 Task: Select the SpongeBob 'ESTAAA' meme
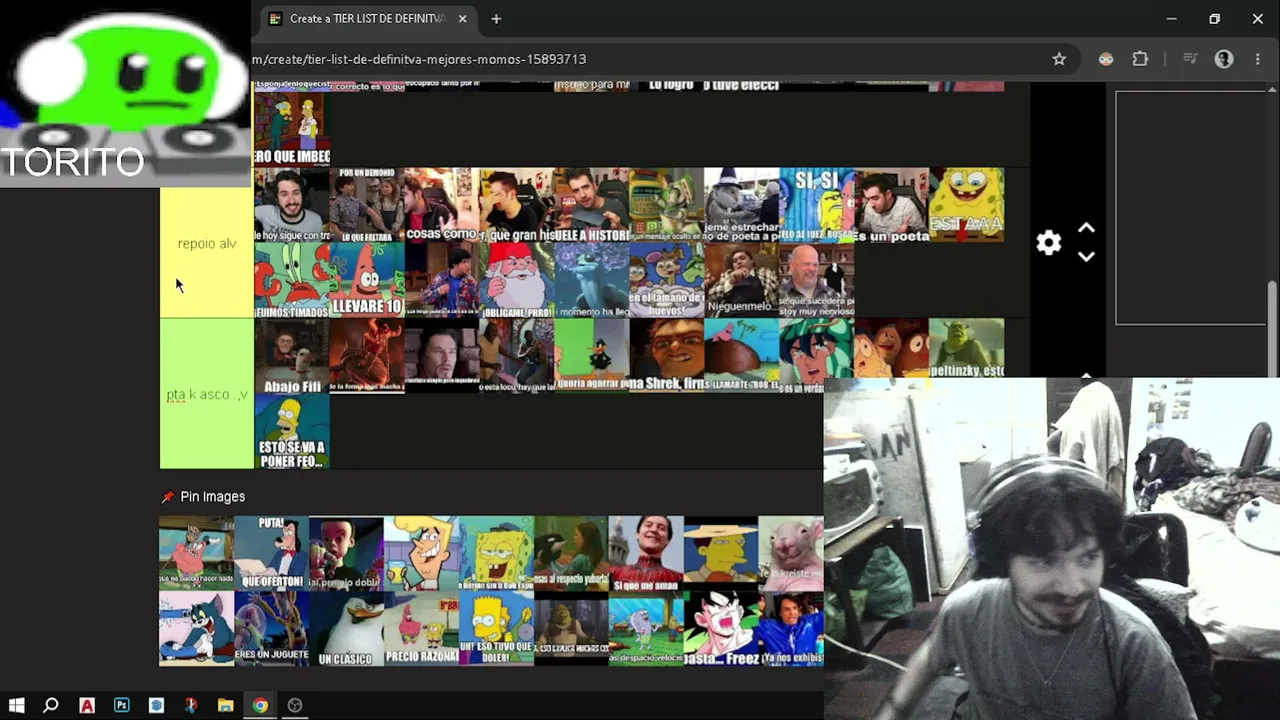(967, 205)
